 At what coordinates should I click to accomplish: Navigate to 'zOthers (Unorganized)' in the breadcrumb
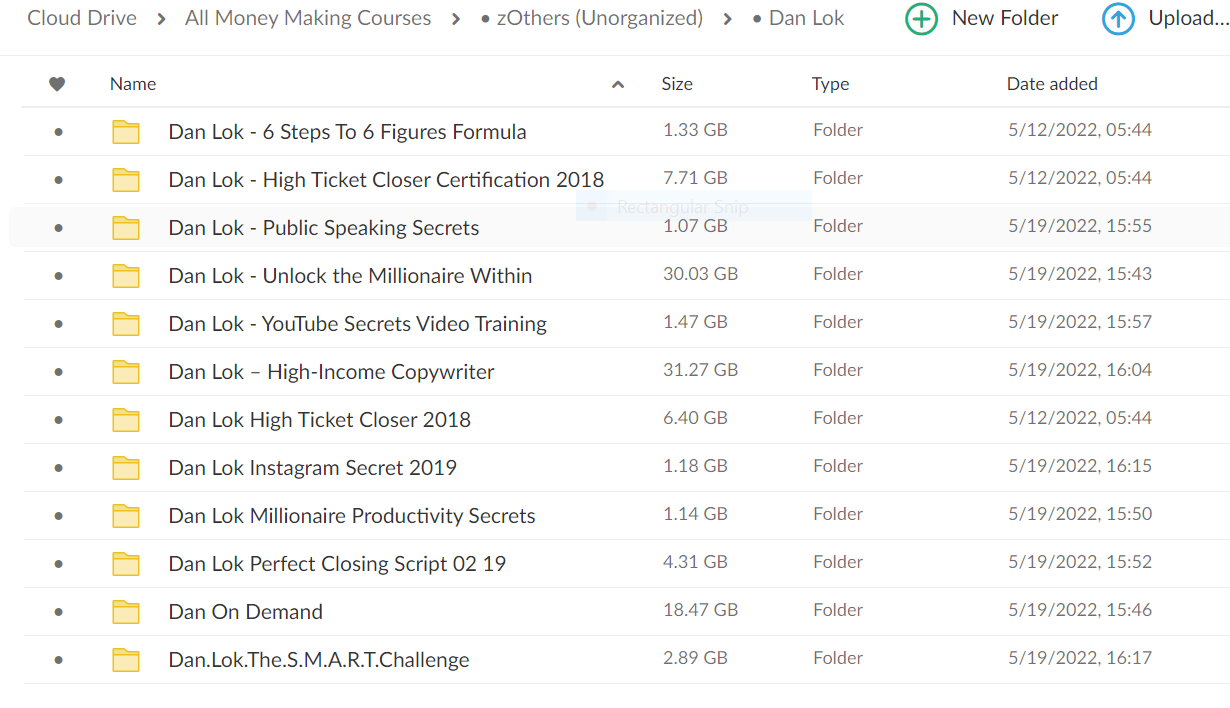coord(598,18)
